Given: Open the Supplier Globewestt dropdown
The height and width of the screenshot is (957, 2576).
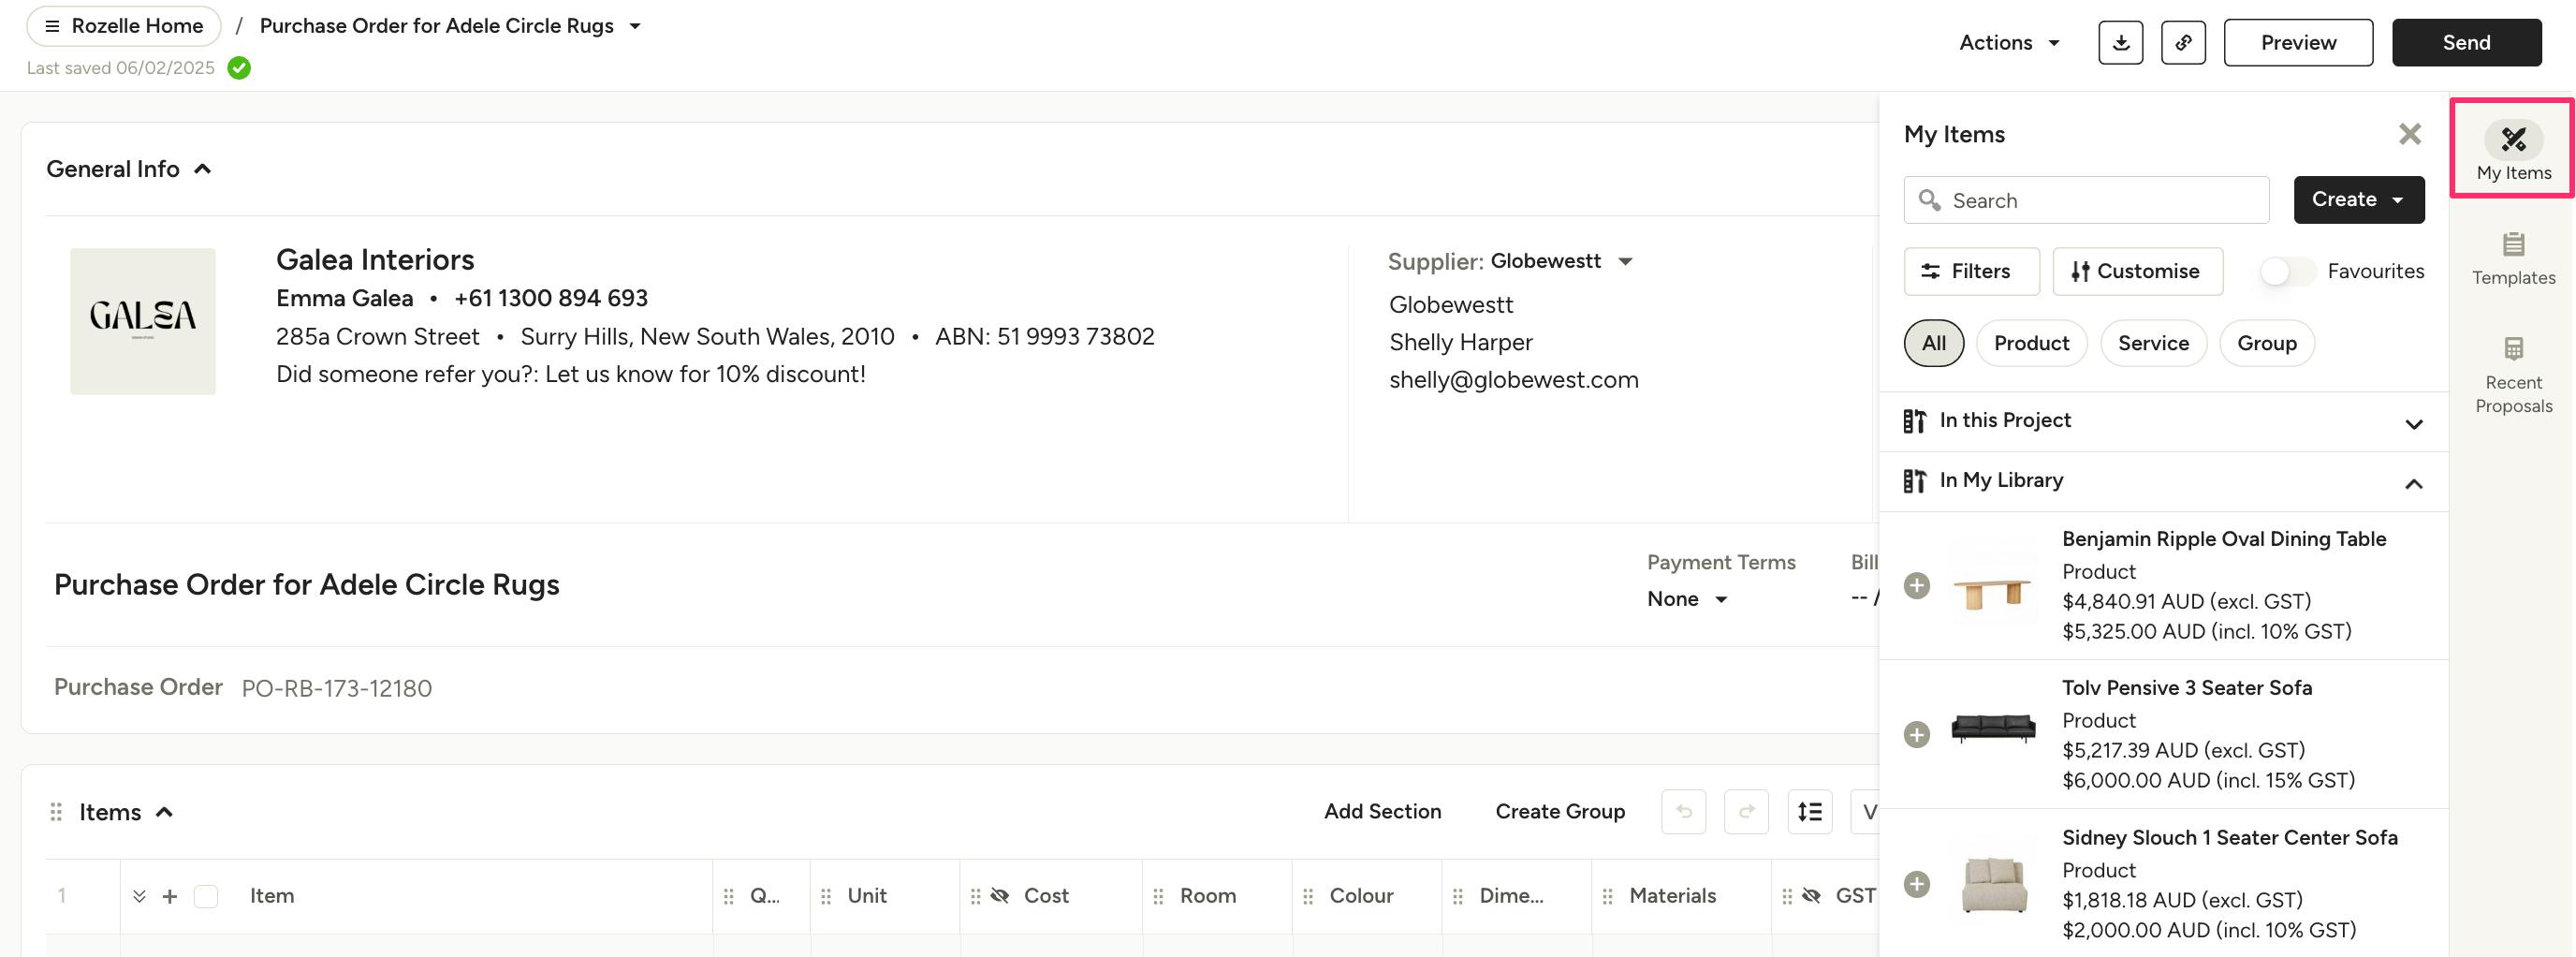Looking at the screenshot, I should point(1625,261).
